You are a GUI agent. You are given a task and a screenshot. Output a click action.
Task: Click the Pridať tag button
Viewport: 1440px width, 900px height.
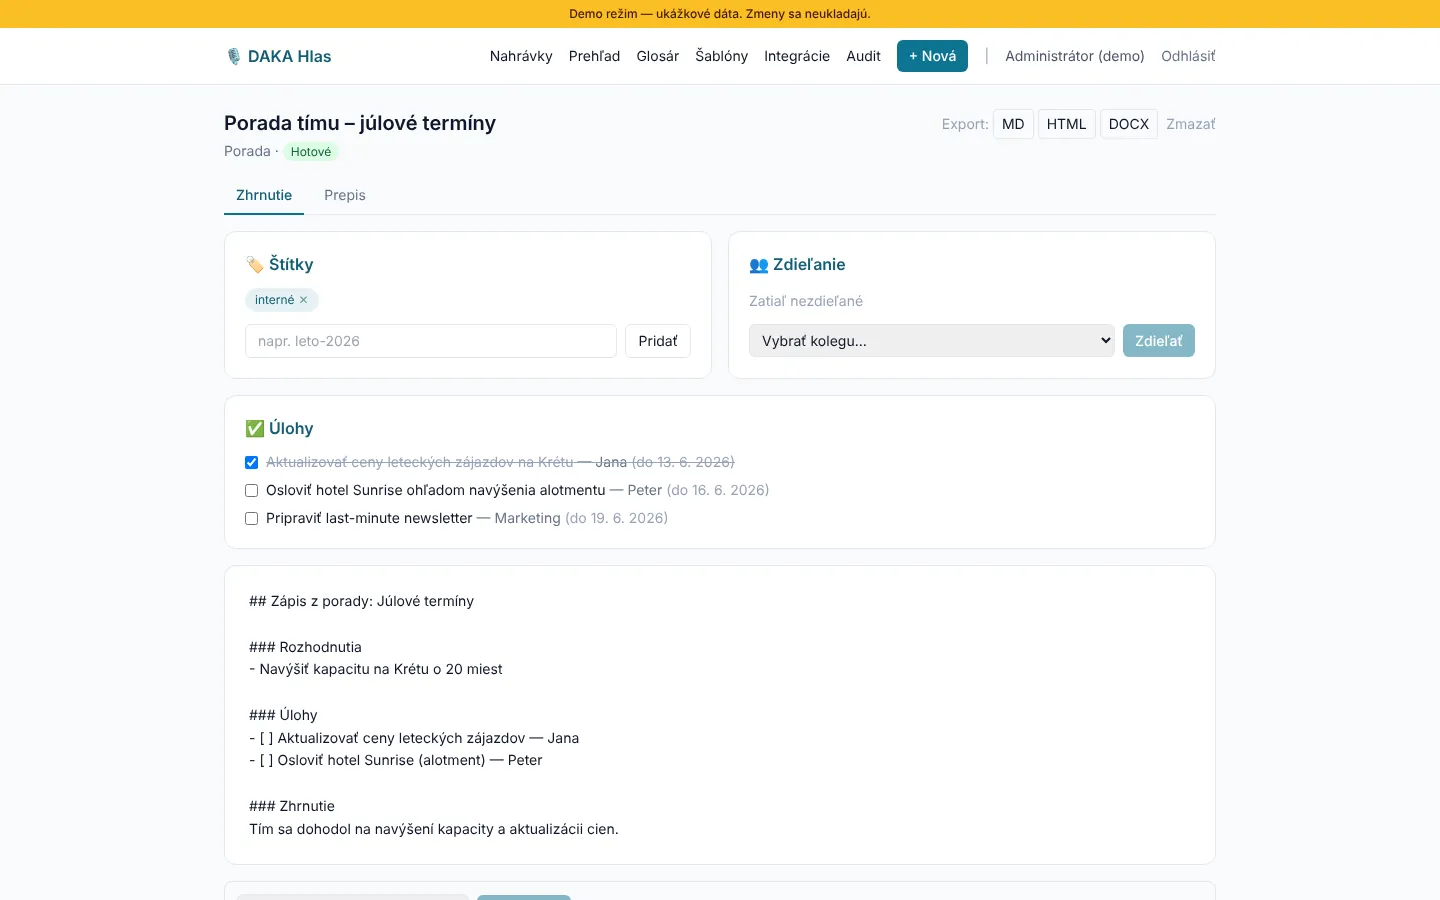pos(658,341)
